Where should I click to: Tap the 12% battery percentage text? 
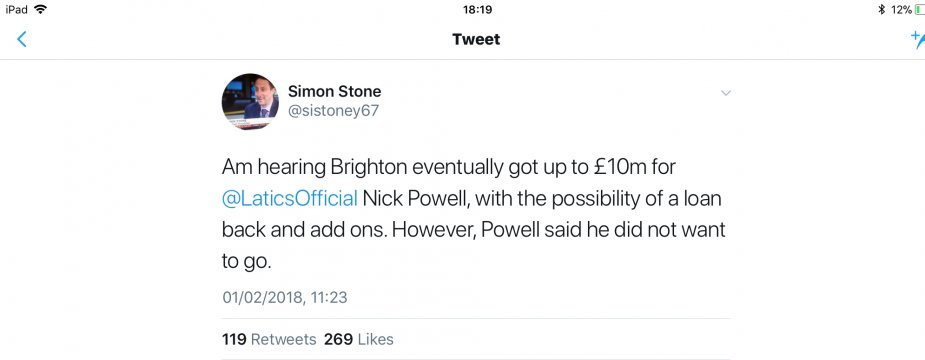point(901,9)
